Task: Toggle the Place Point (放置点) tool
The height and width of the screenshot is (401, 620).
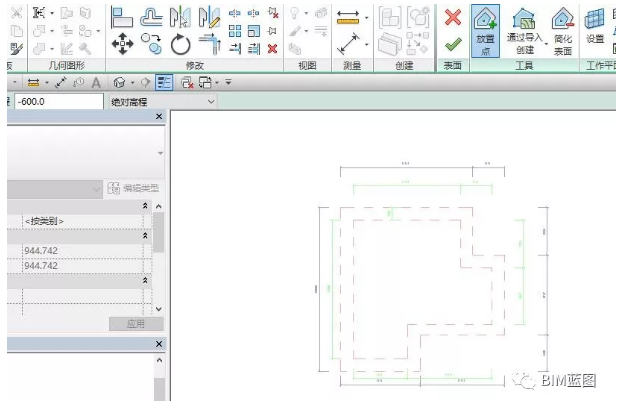Action: (485, 31)
